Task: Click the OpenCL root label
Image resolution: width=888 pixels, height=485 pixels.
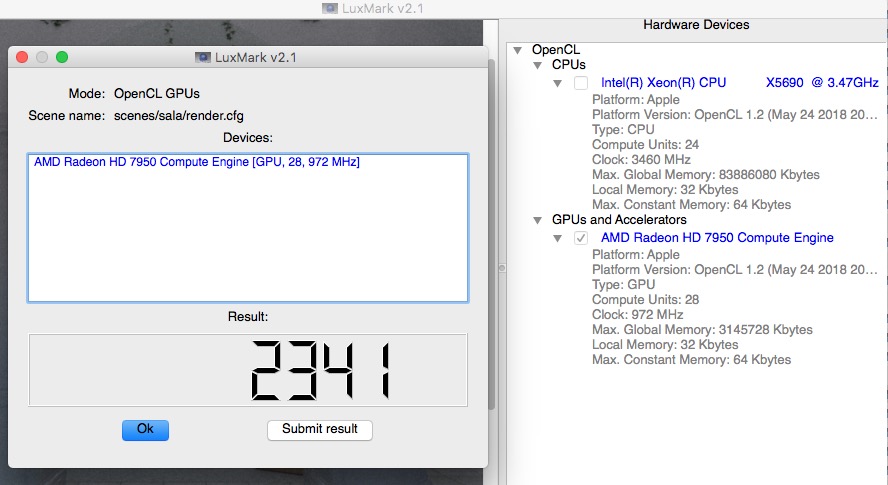Action: [556, 50]
